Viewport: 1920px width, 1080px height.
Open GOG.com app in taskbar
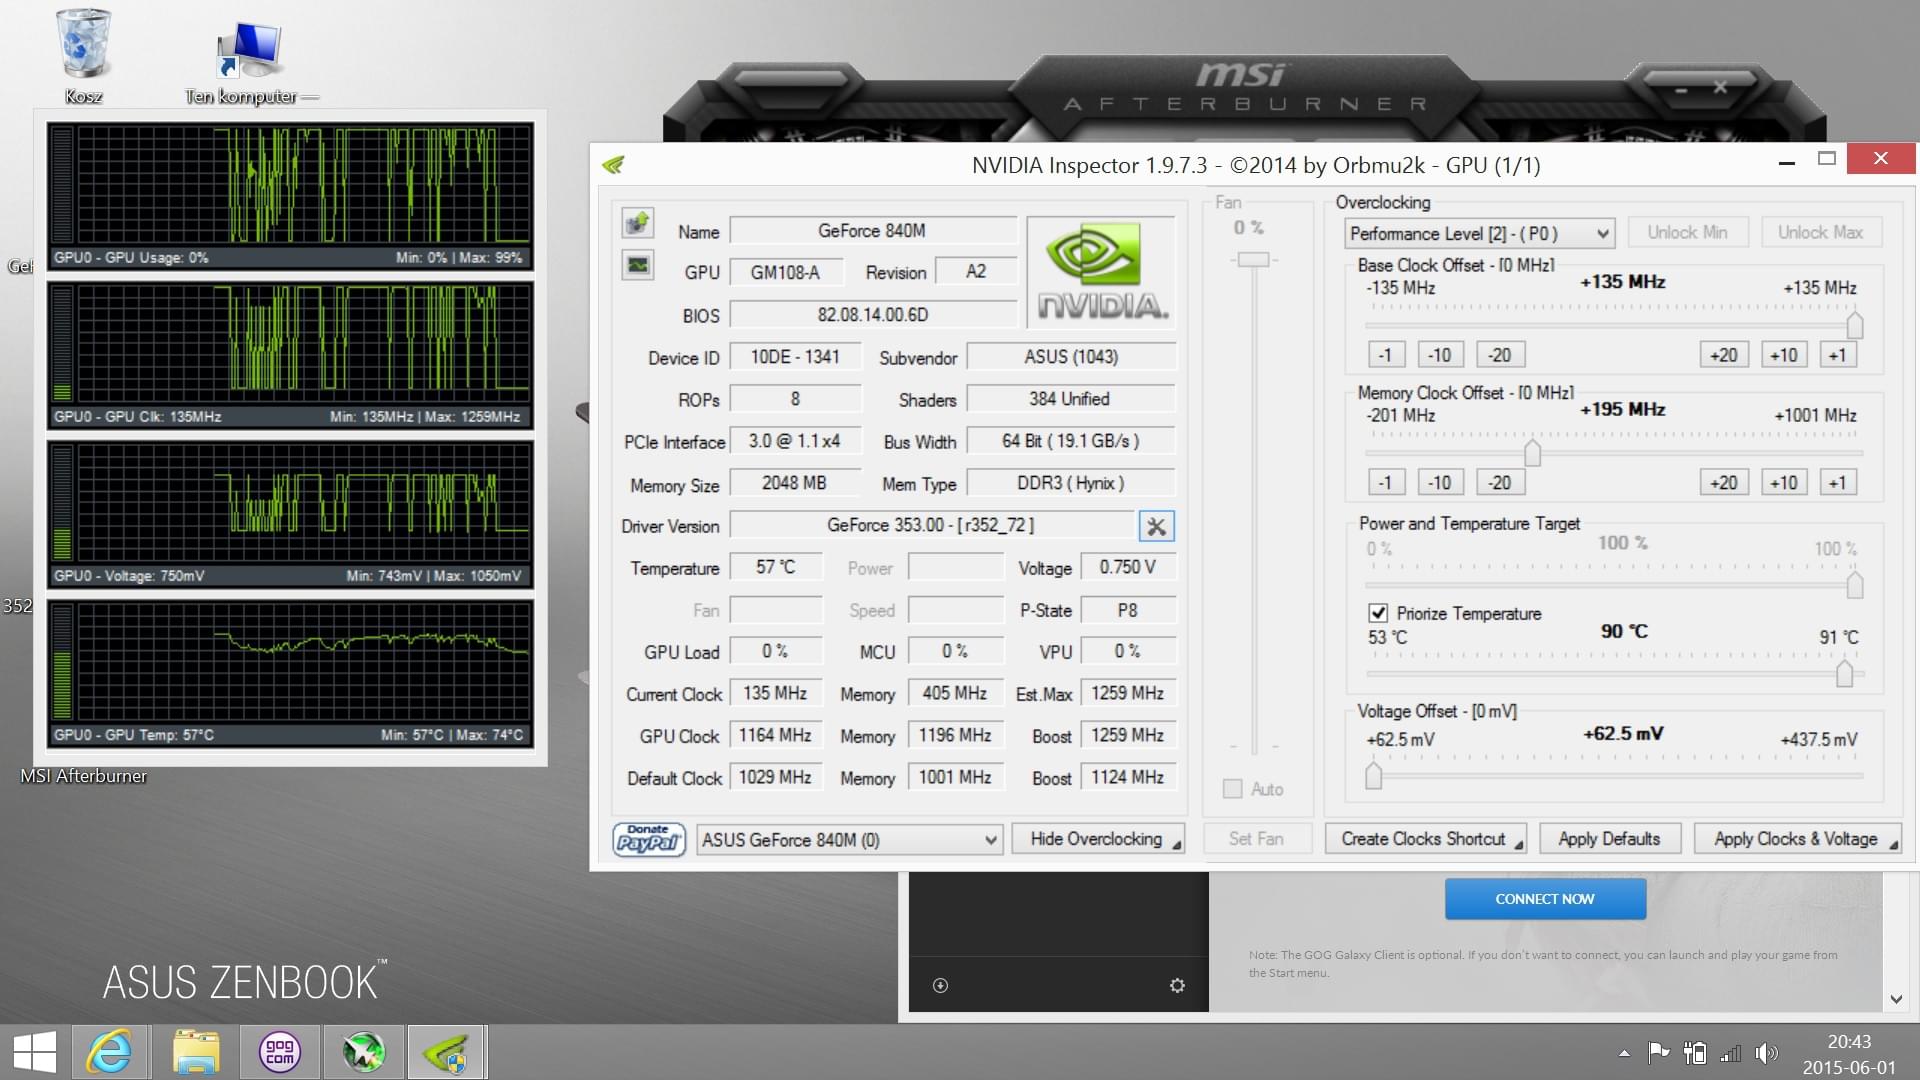pos(280,1052)
